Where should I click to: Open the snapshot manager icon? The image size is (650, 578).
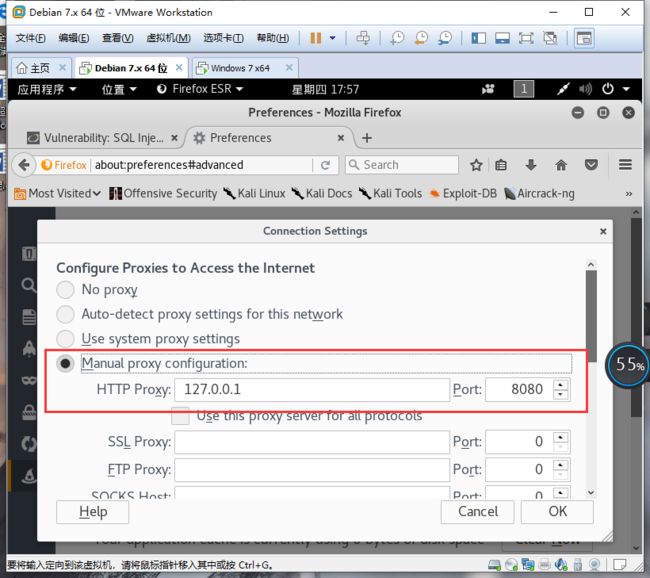pos(445,38)
